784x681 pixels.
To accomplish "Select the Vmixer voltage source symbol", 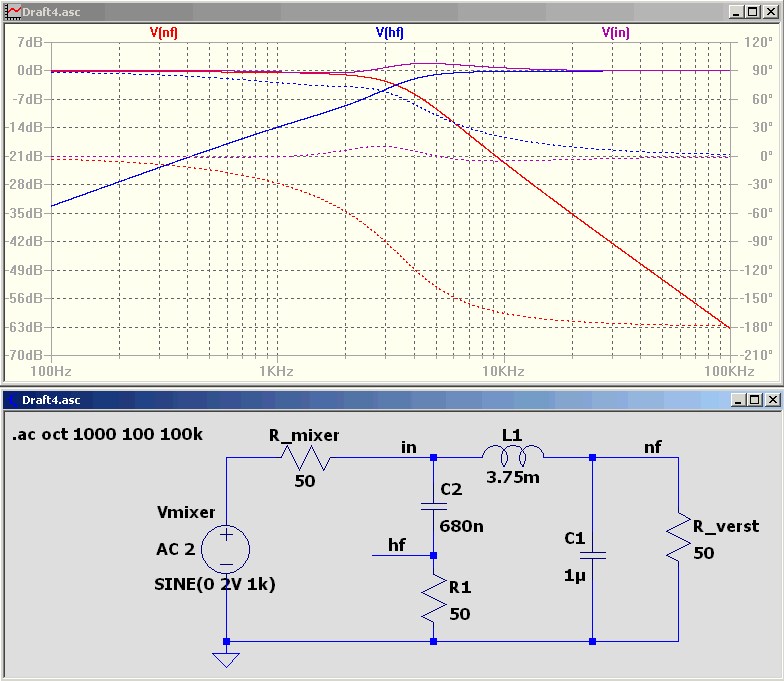I will pos(226,549).
